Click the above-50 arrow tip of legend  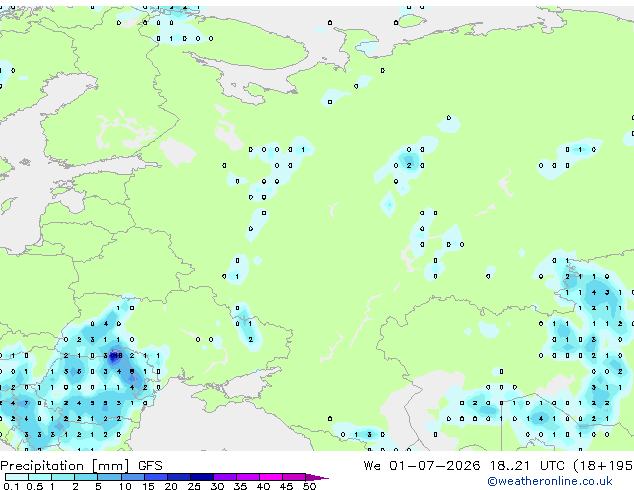point(317,477)
